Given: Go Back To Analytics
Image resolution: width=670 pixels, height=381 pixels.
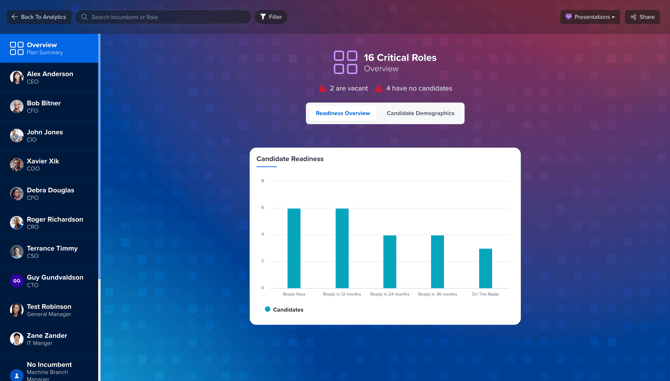Looking at the screenshot, I should click(x=39, y=17).
